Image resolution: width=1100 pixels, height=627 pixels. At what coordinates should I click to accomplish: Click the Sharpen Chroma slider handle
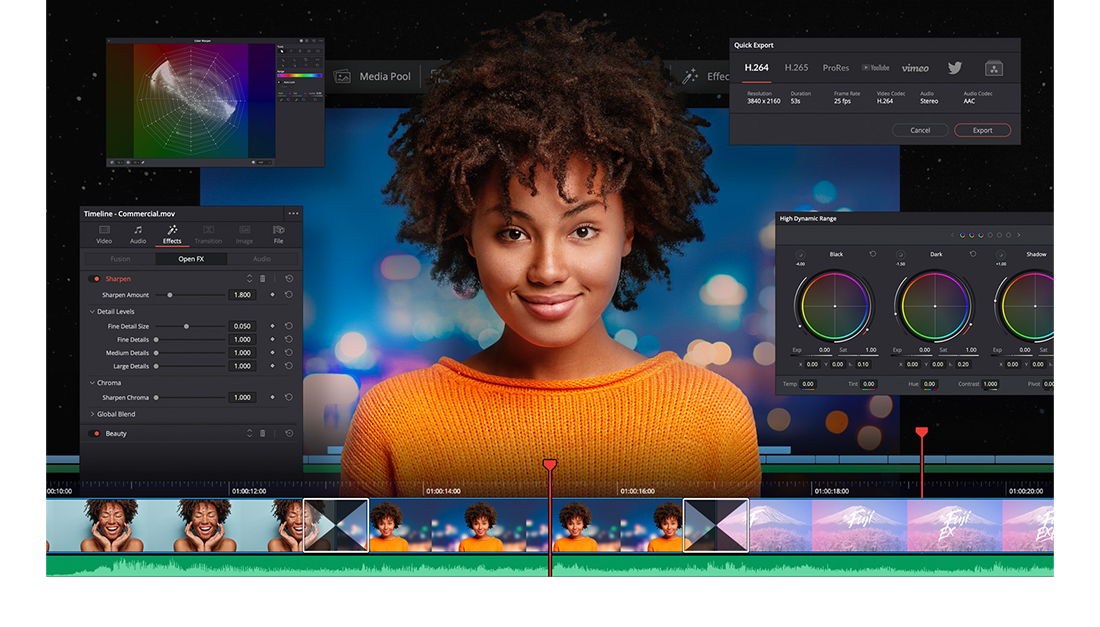point(156,398)
